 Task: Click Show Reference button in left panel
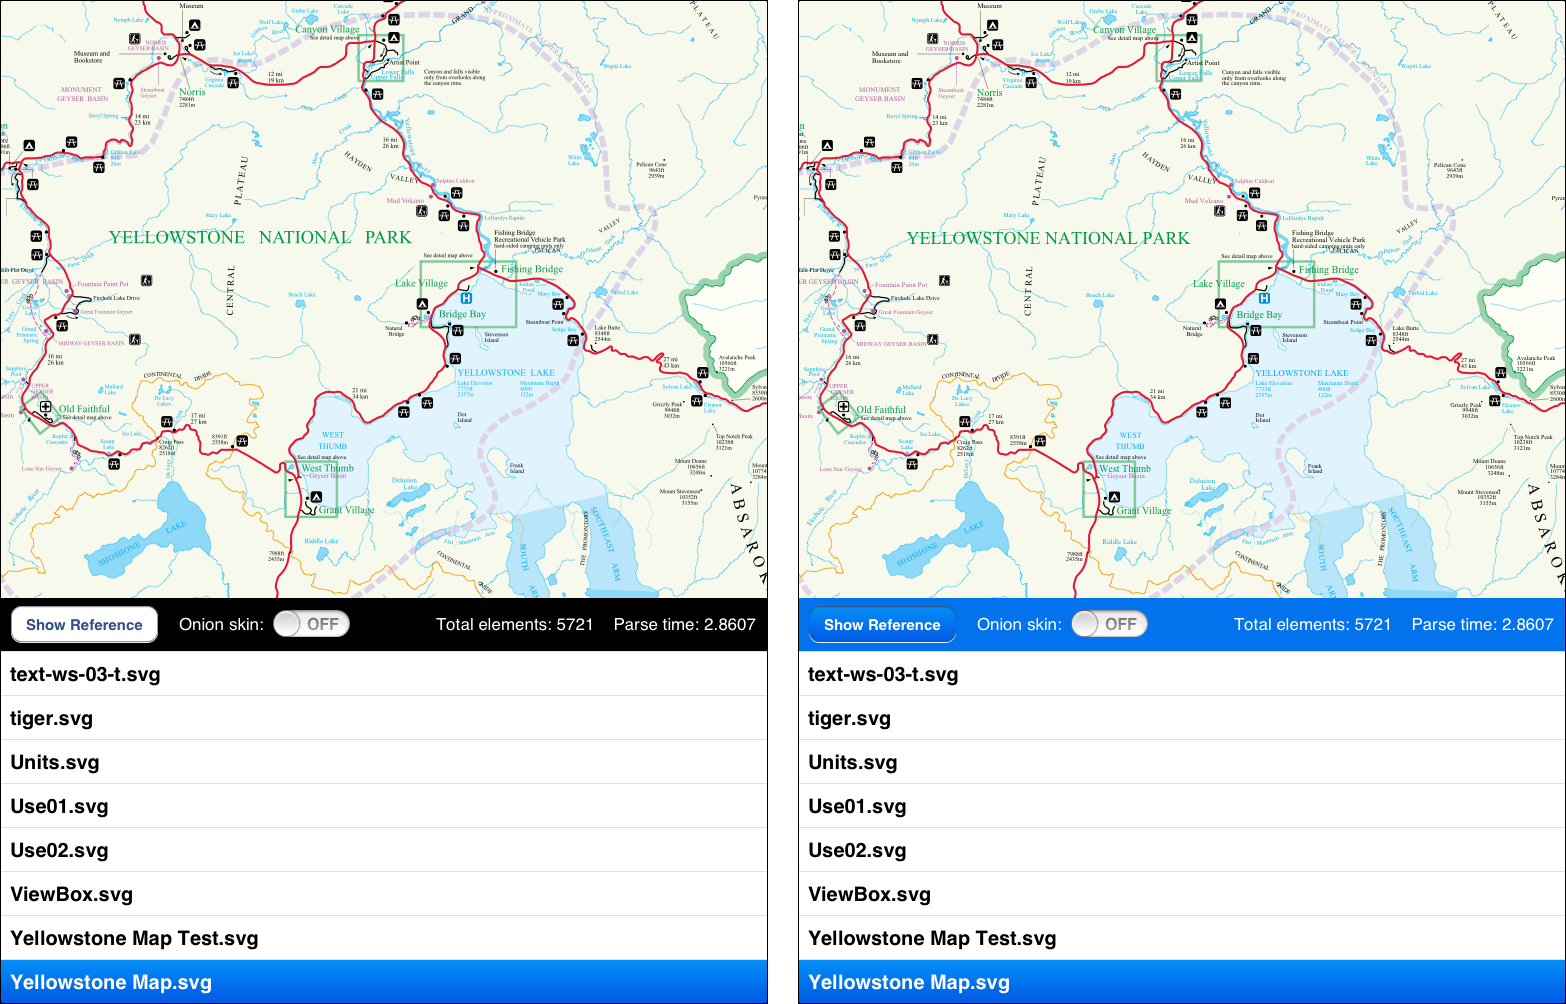tap(84, 625)
